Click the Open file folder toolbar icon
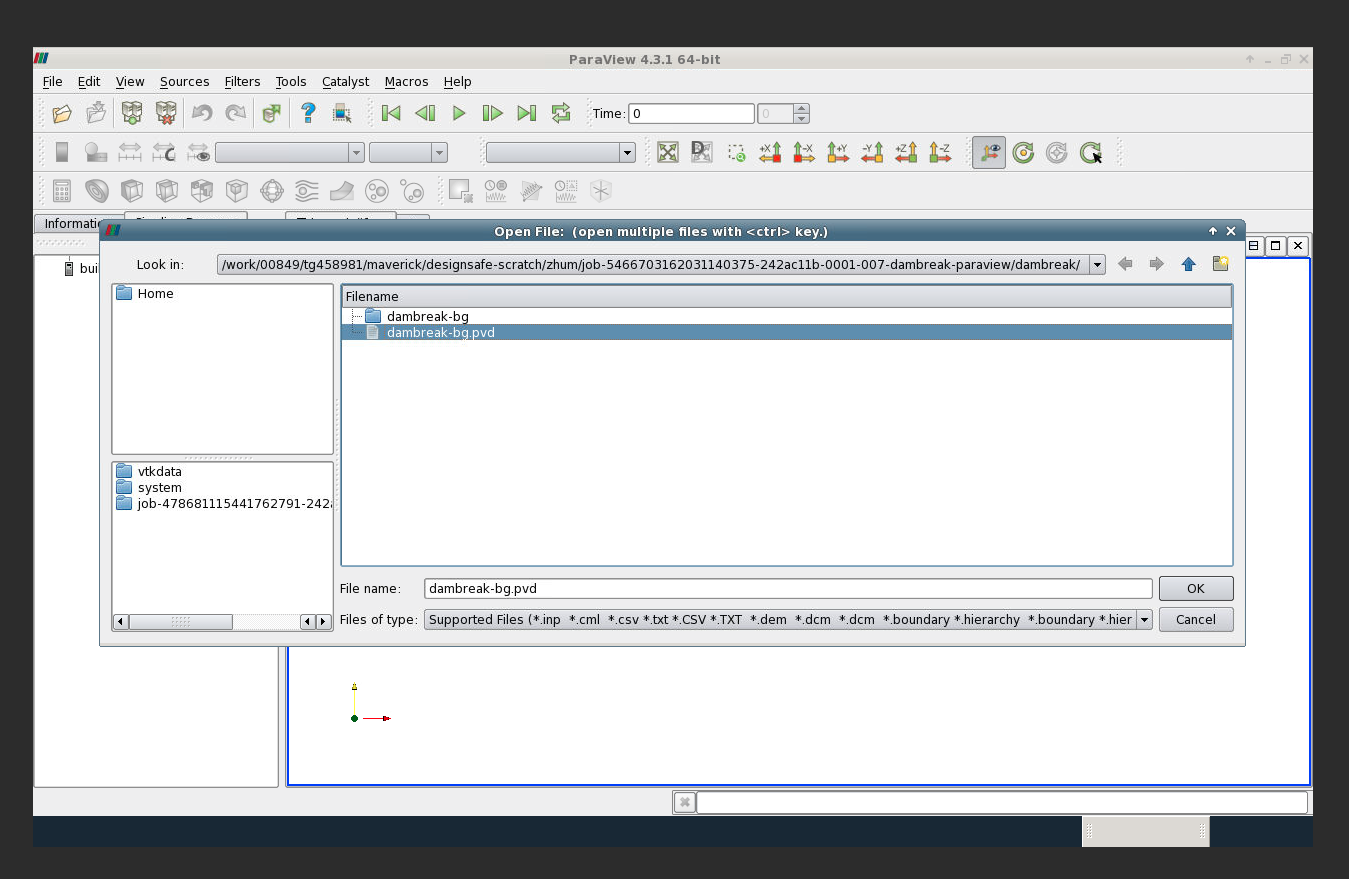Viewport: 1349px width, 879px height. point(62,113)
